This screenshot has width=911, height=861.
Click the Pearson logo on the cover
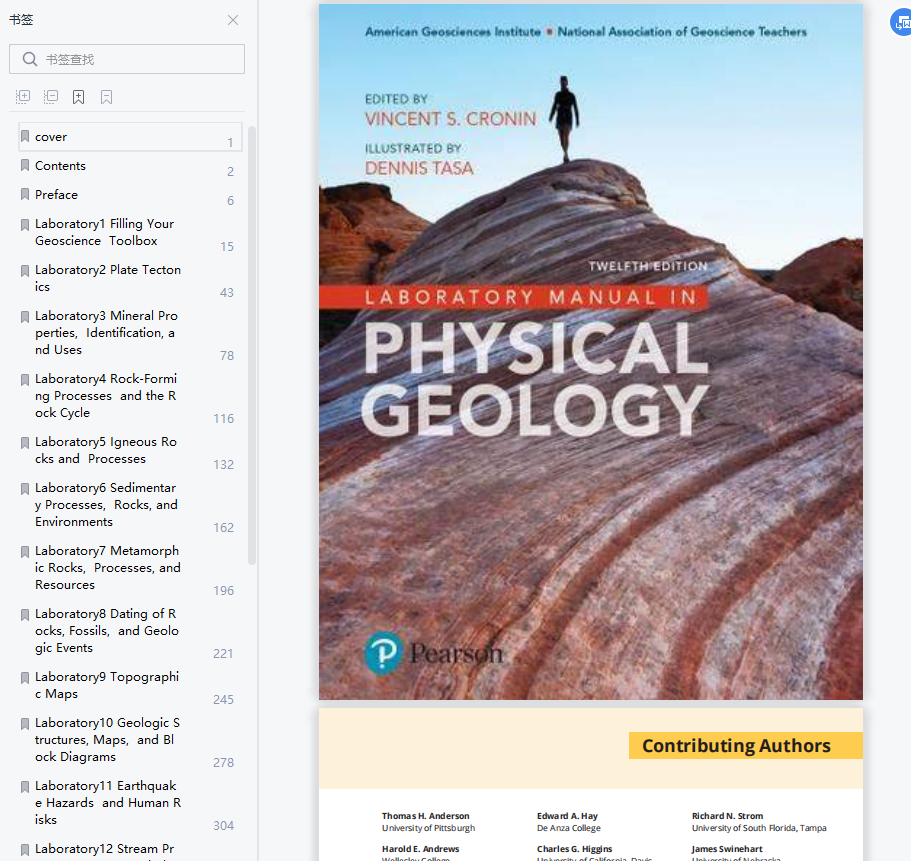point(433,653)
